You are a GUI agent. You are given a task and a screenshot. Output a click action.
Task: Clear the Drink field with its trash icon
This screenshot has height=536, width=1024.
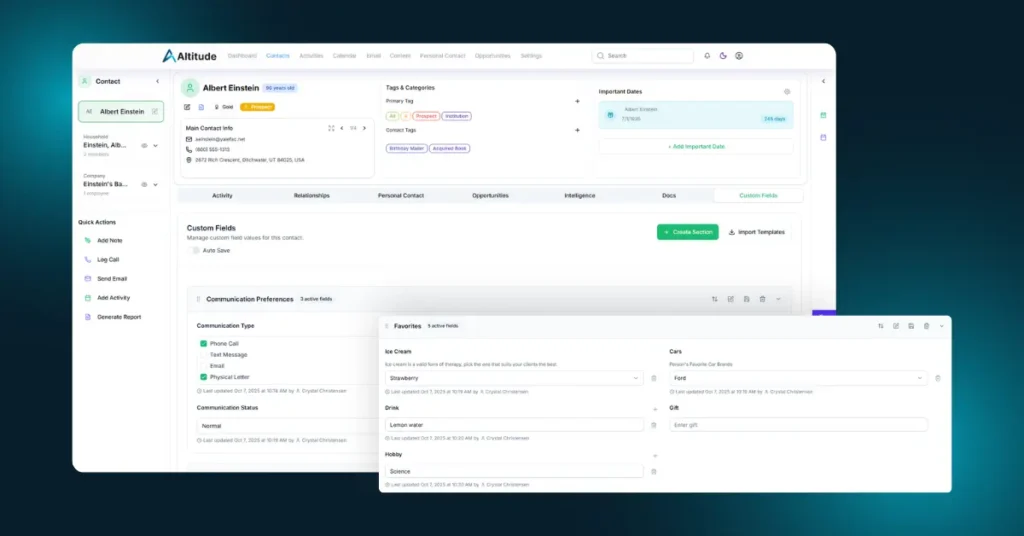click(x=654, y=425)
